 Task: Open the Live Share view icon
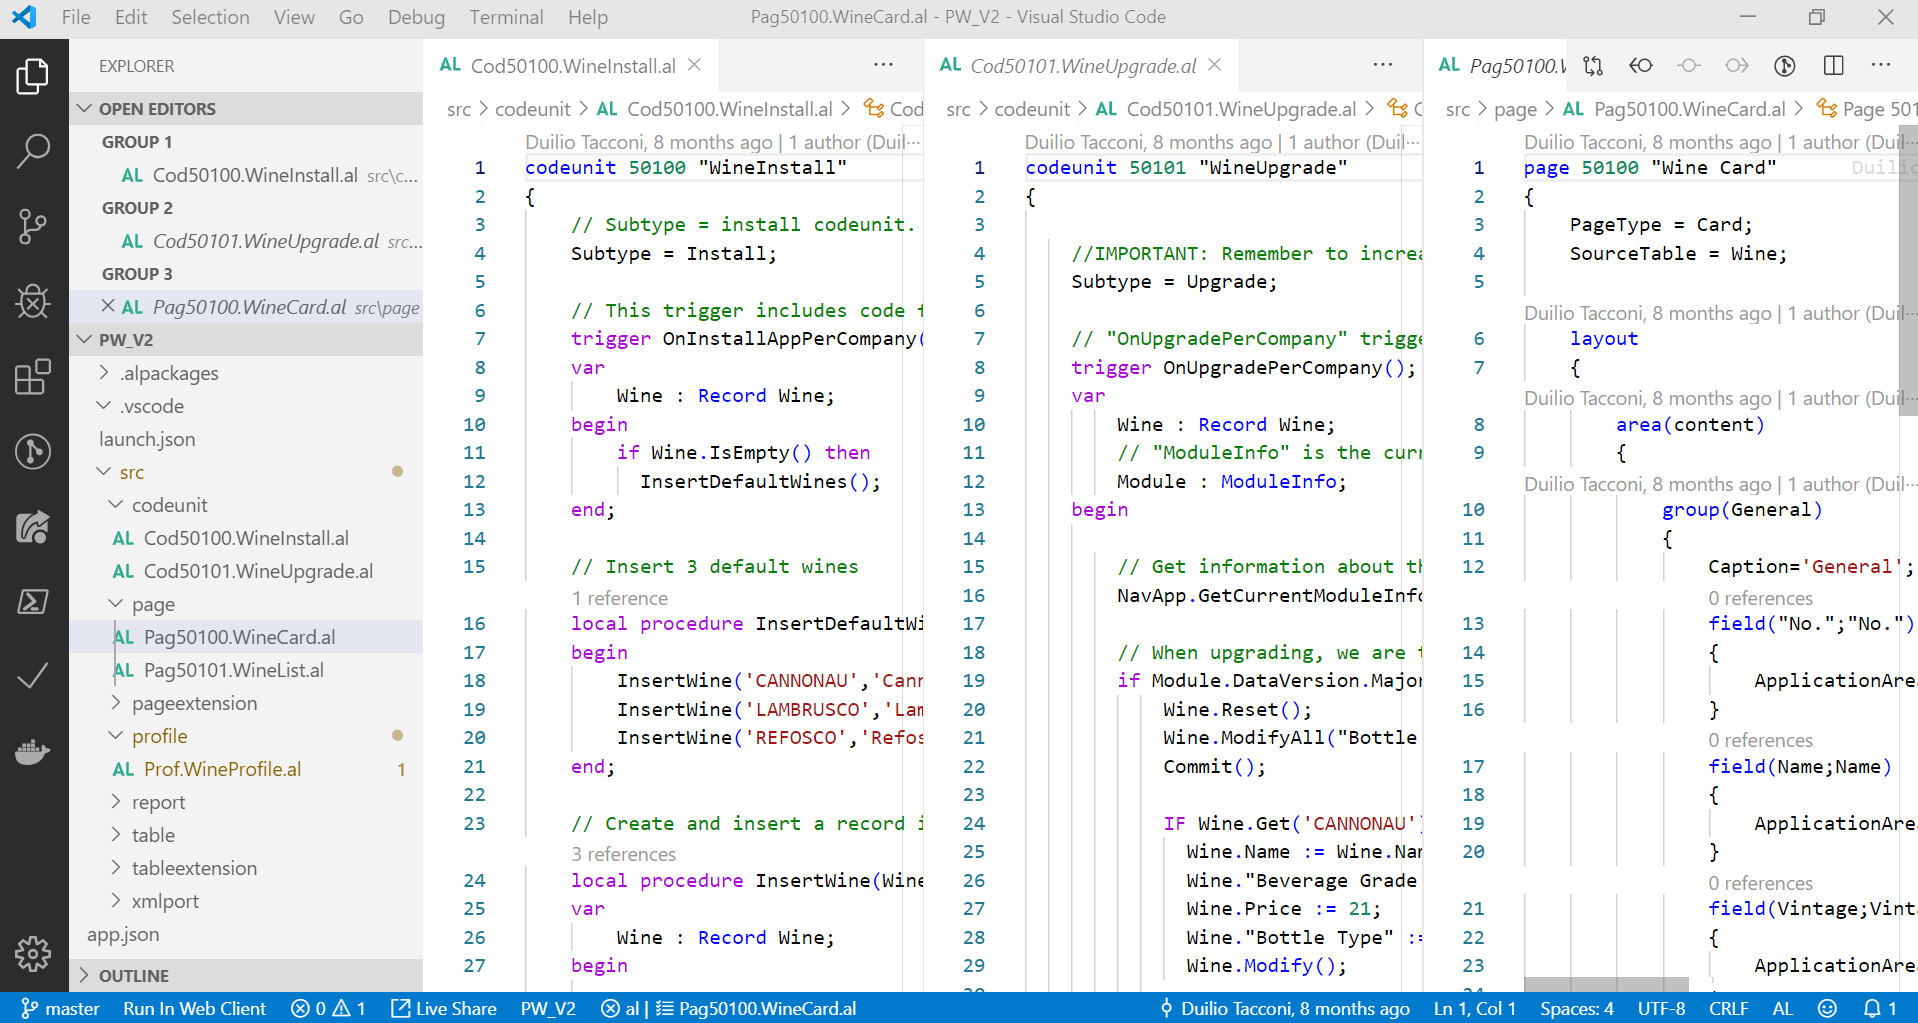click(33, 527)
